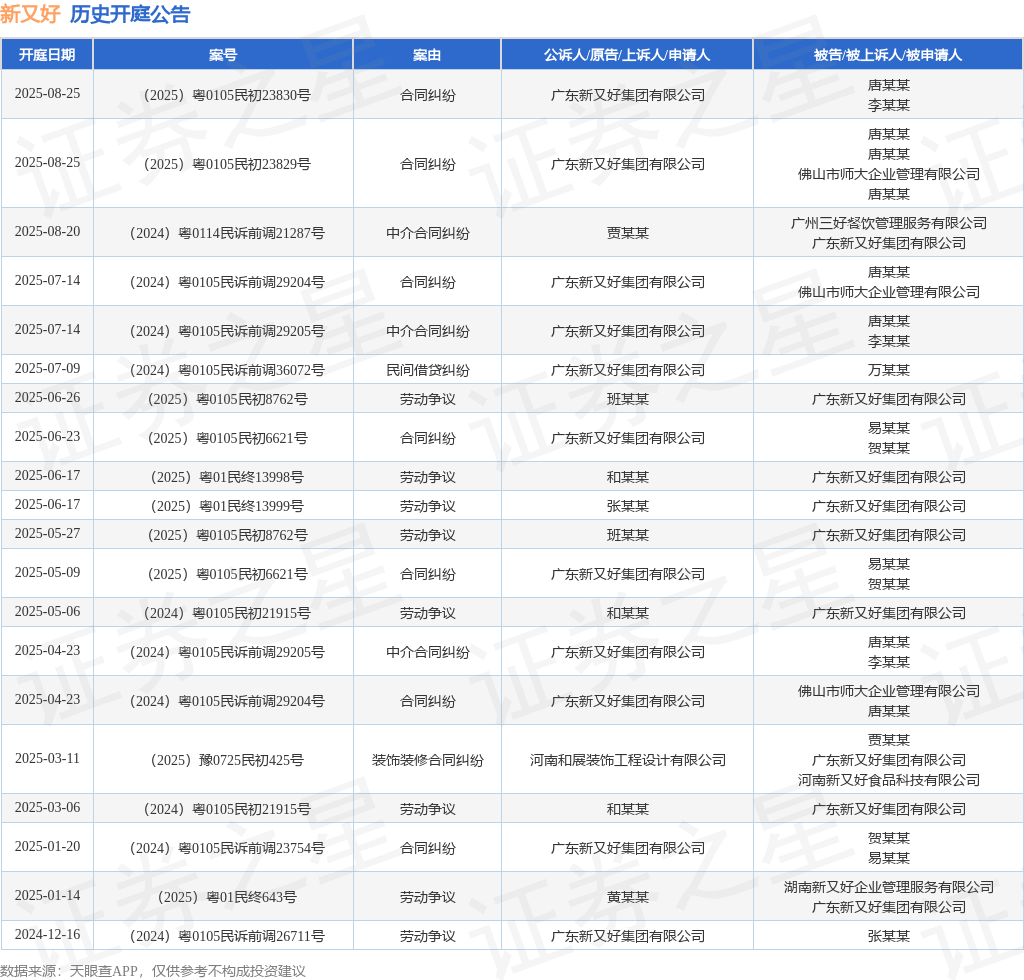Image resolution: width=1024 pixels, height=980 pixels.
Task: Click the date 2025-05-27
Action: [48, 533]
